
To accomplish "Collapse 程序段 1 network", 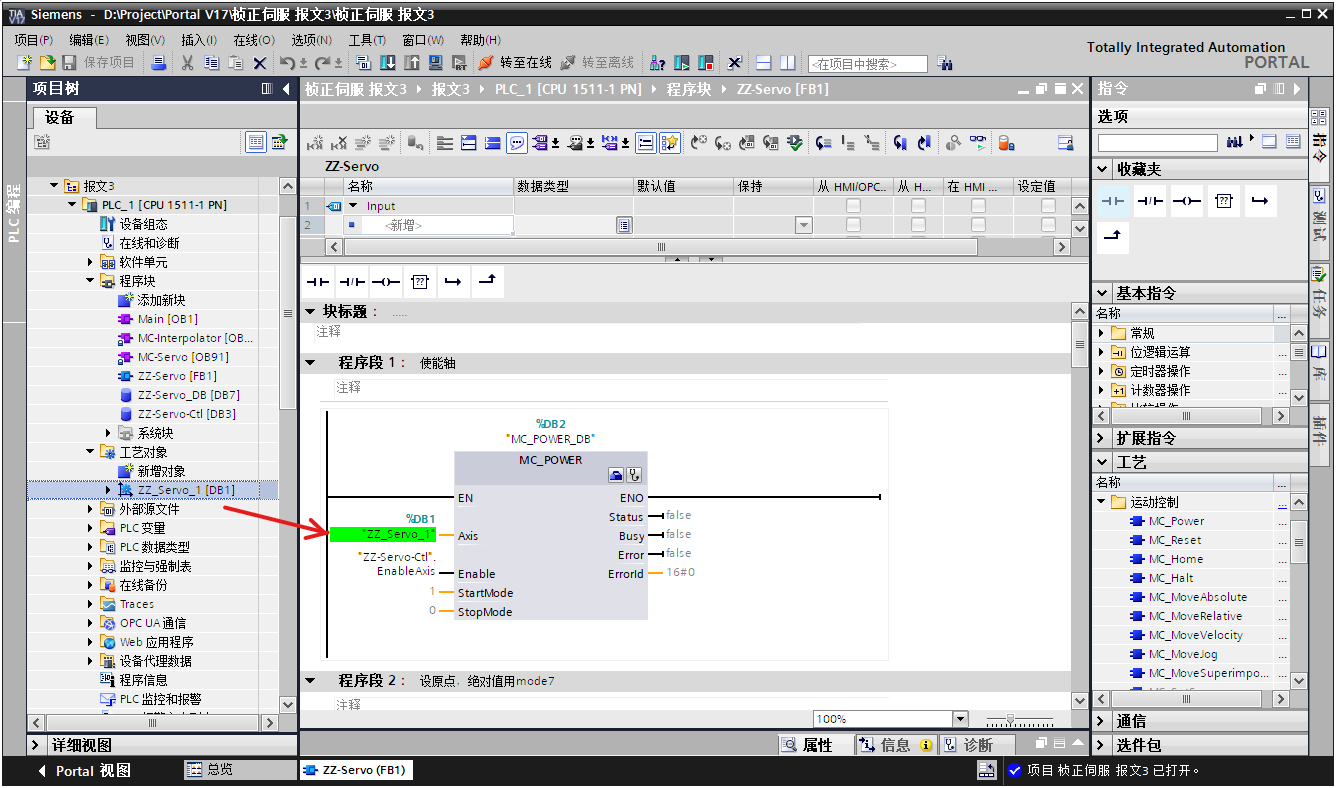I will 311,363.
